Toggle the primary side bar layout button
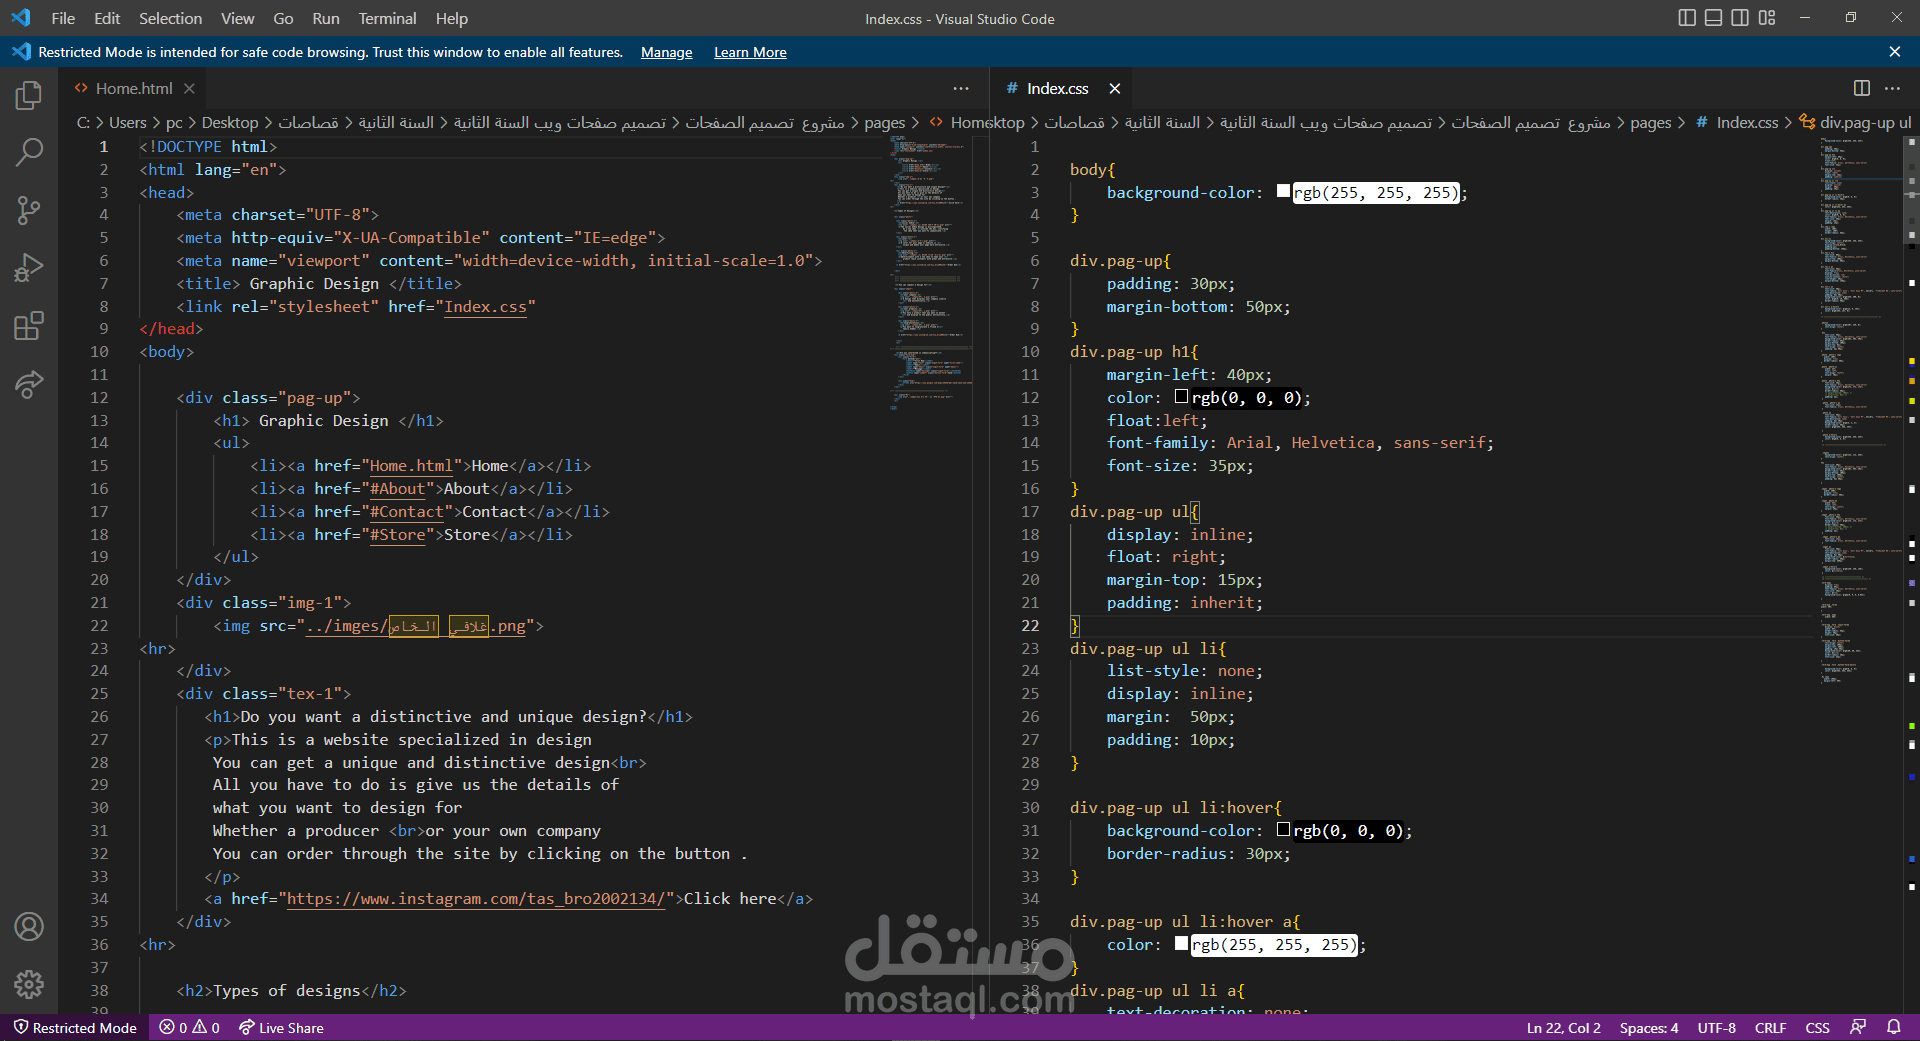Image resolution: width=1920 pixels, height=1041 pixels. point(1687,18)
